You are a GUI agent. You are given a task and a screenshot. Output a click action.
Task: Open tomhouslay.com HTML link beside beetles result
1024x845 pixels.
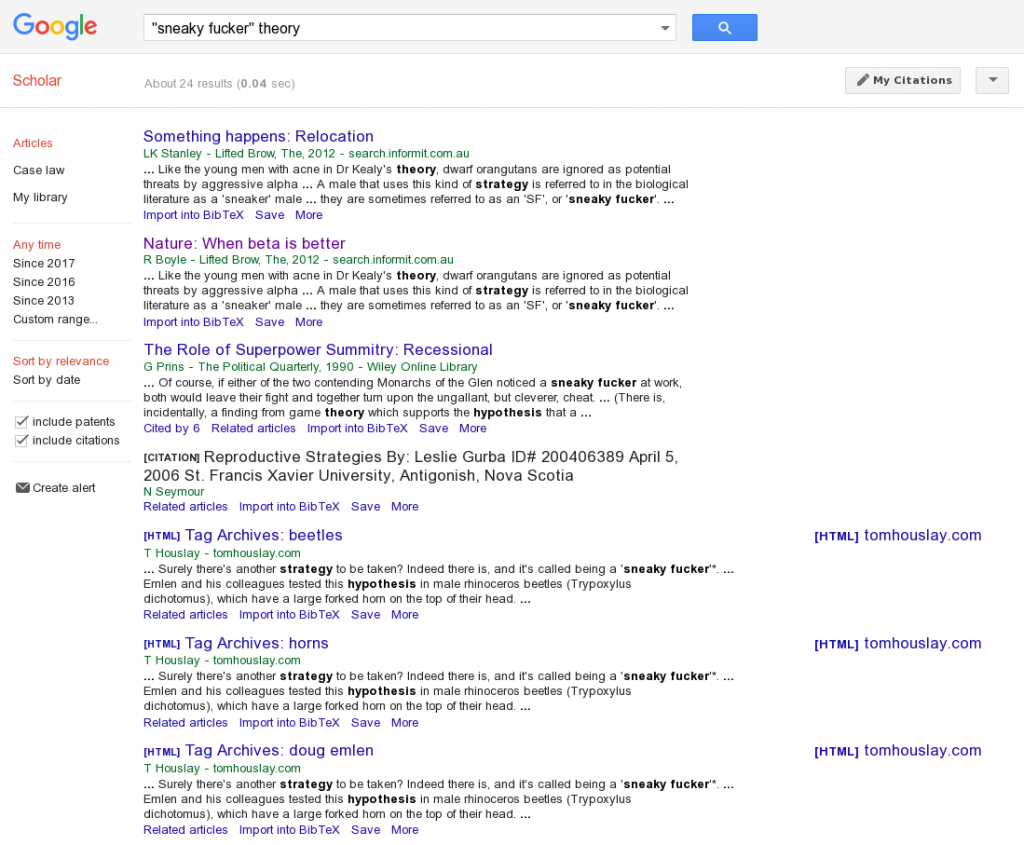coord(898,535)
